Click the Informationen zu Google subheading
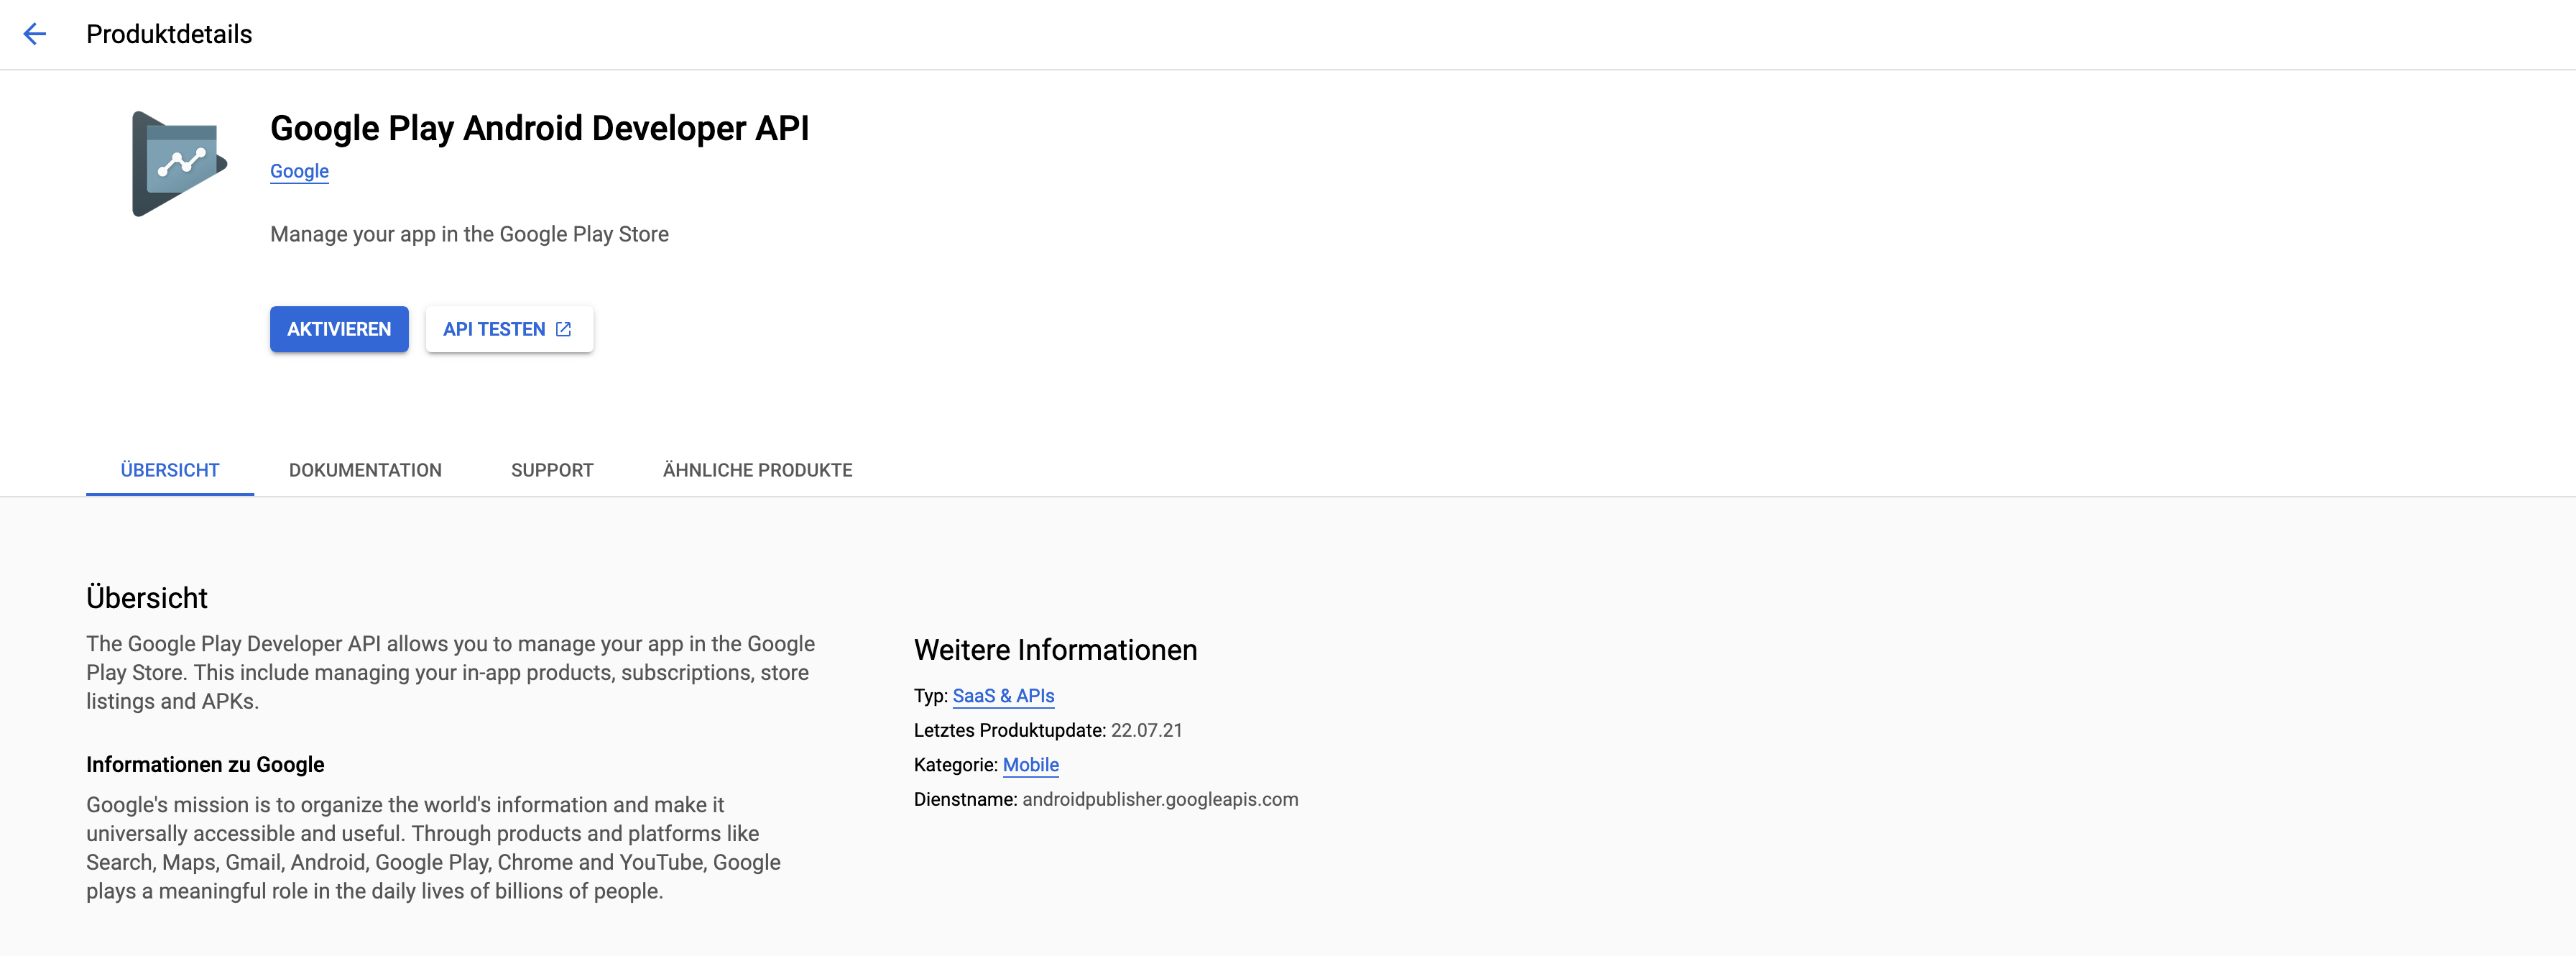Image resolution: width=2576 pixels, height=956 pixels. pos(205,765)
